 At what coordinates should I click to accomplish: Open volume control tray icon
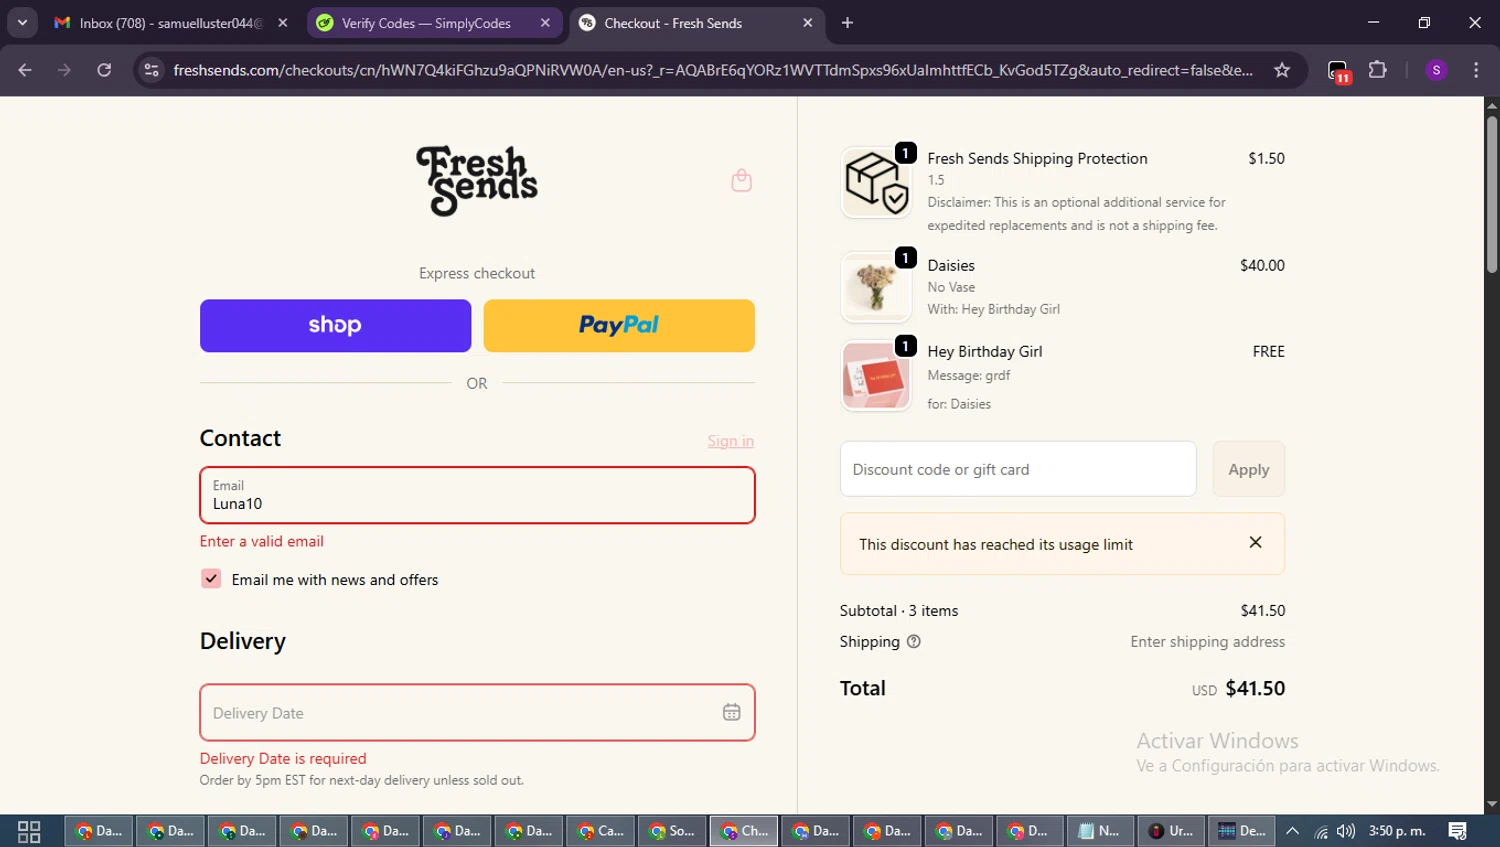(x=1346, y=831)
